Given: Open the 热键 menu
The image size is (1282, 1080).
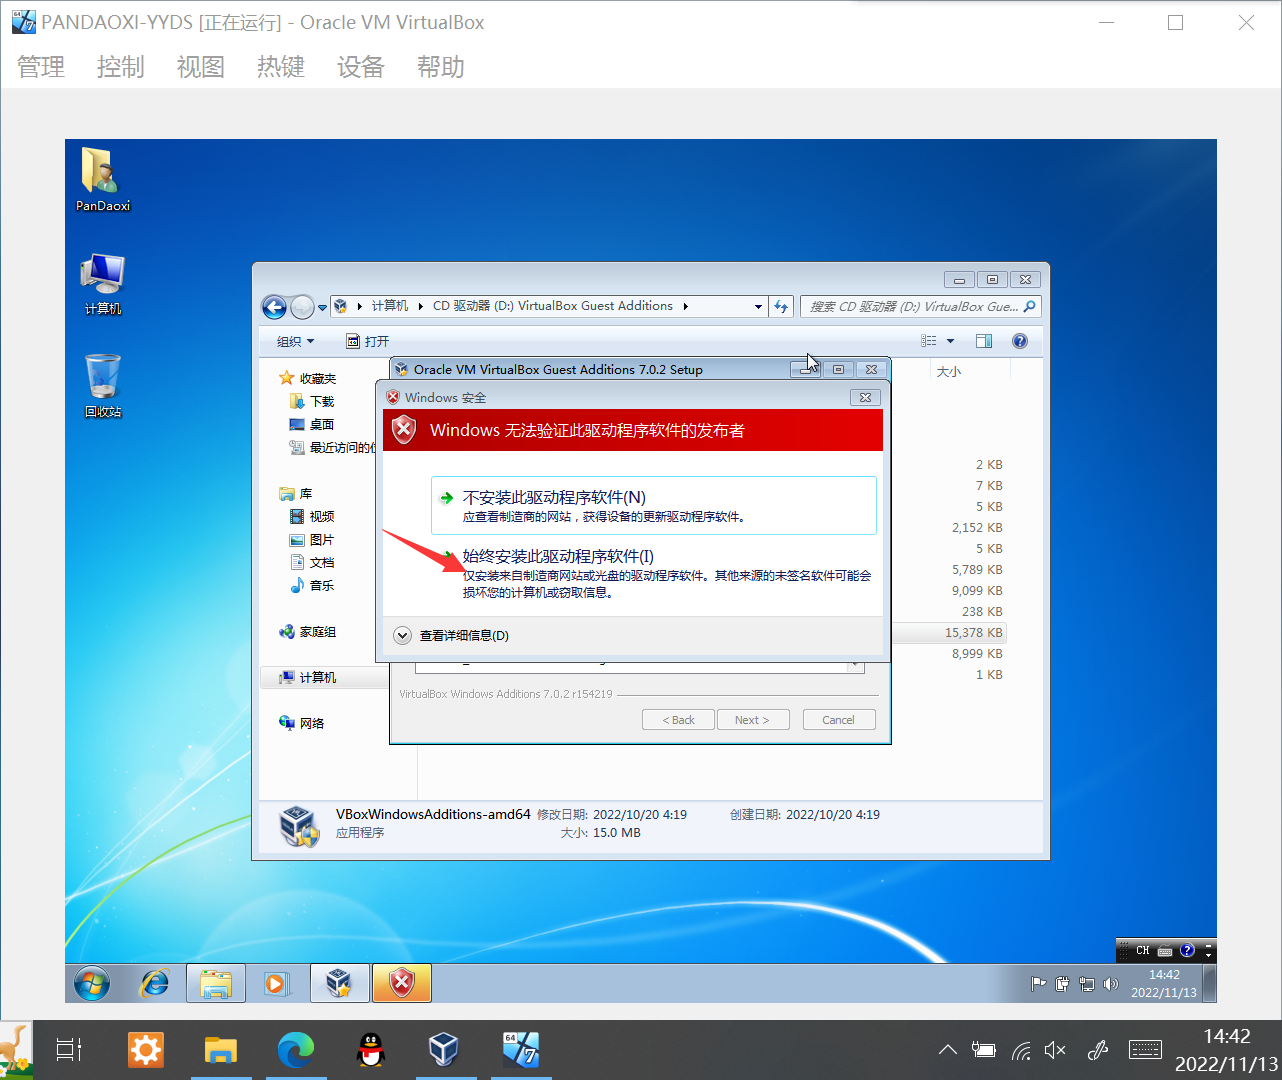Looking at the screenshot, I should 281,67.
